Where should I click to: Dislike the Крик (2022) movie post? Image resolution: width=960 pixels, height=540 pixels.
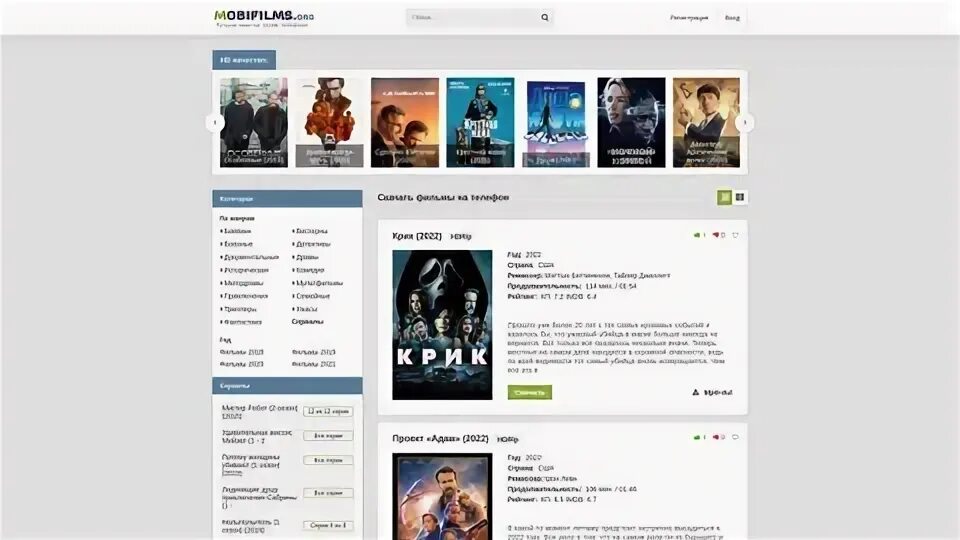pos(718,235)
